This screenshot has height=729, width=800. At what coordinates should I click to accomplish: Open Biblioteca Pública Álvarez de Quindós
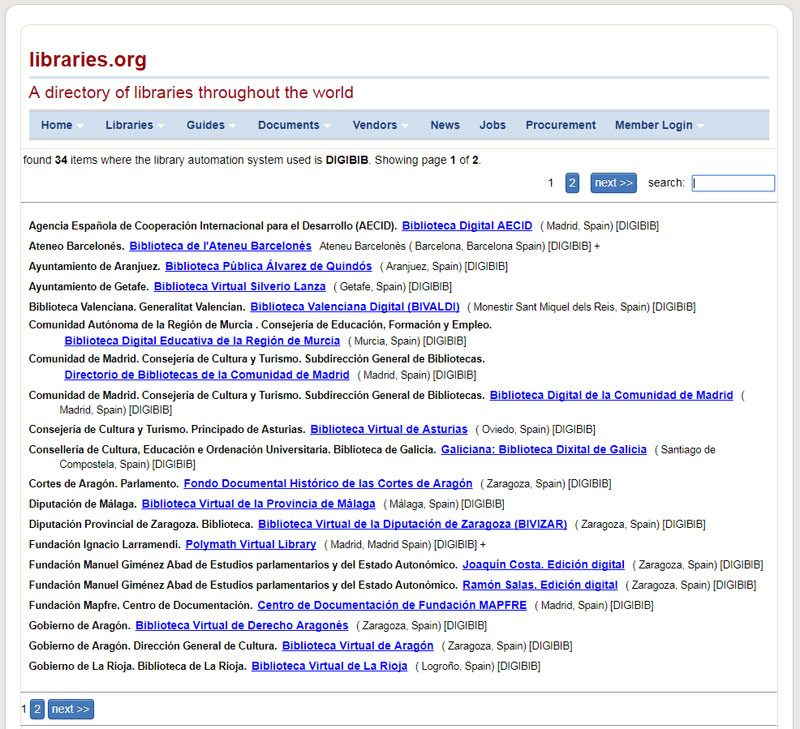coord(268,266)
